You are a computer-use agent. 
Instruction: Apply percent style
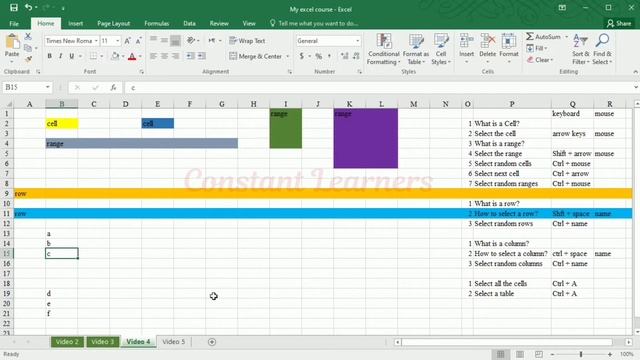point(318,56)
